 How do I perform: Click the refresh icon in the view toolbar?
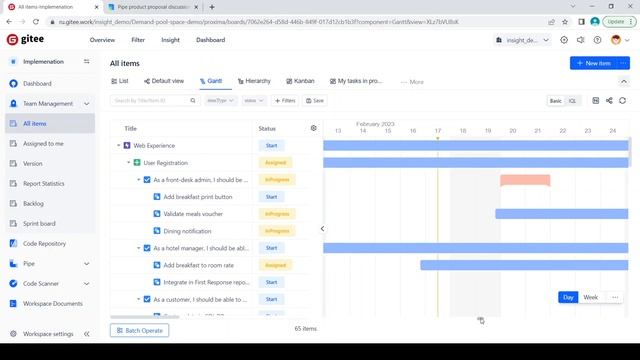click(x=622, y=100)
